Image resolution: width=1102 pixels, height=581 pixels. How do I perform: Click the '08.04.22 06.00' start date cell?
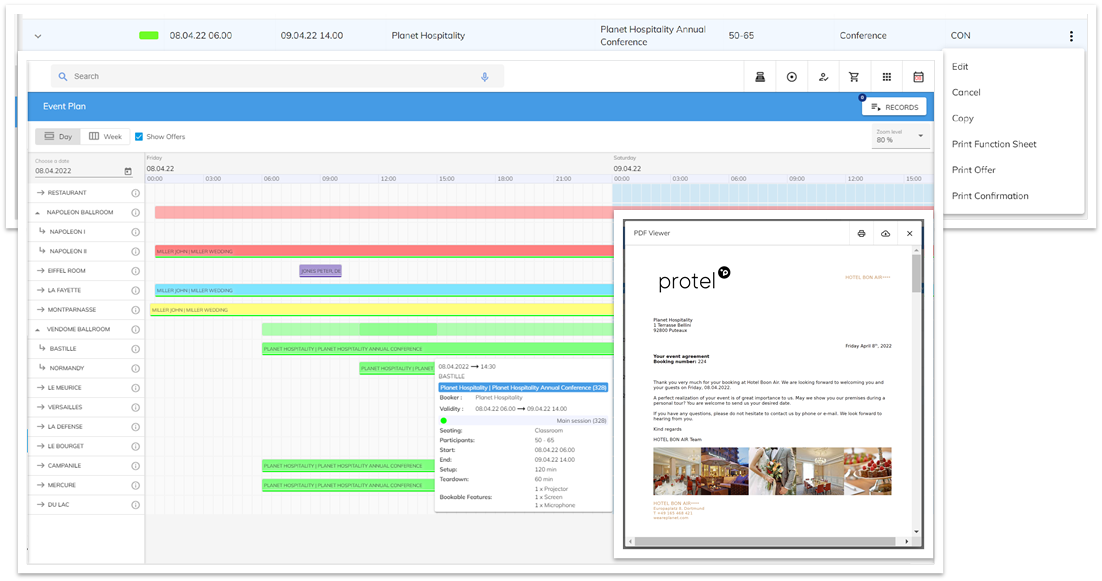point(200,36)
